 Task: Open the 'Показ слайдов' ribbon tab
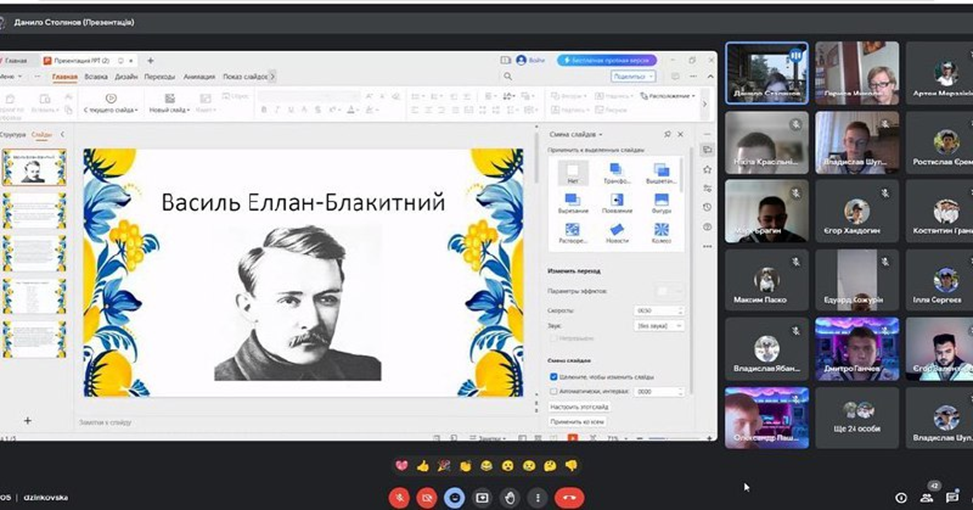click(245, 76)
